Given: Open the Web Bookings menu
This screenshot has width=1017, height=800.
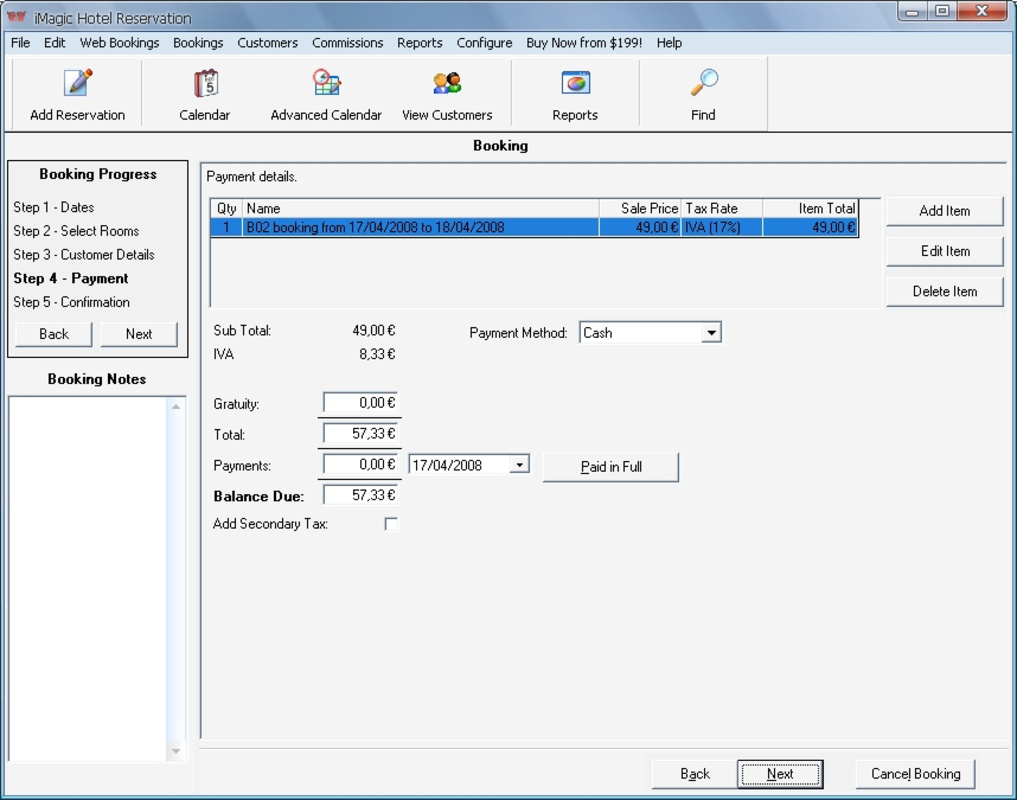Looking at the screenshot, I should click(x=119, y=43).
